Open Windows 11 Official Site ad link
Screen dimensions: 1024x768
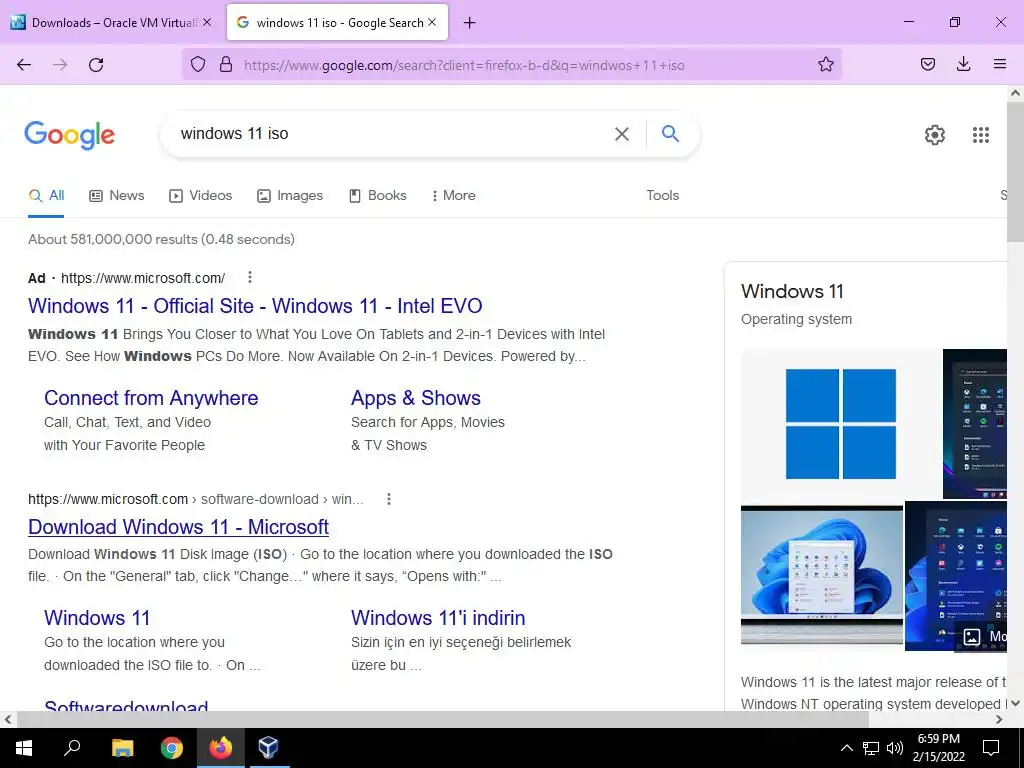point(255,306)
